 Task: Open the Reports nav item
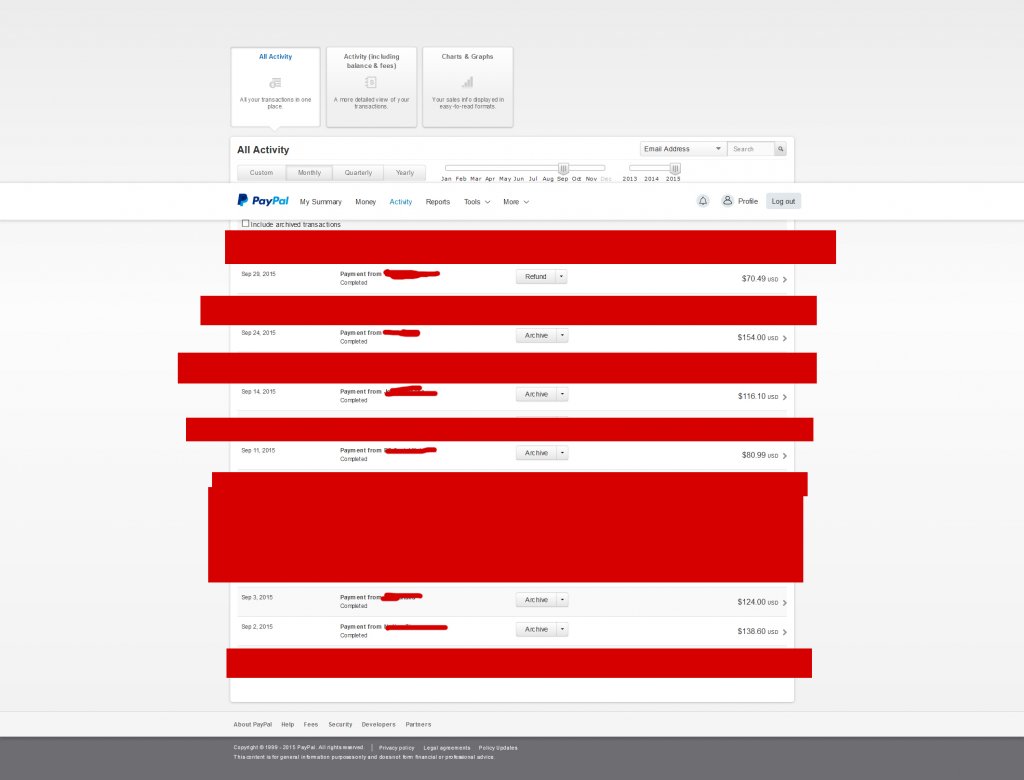click(x=438, y=202)
